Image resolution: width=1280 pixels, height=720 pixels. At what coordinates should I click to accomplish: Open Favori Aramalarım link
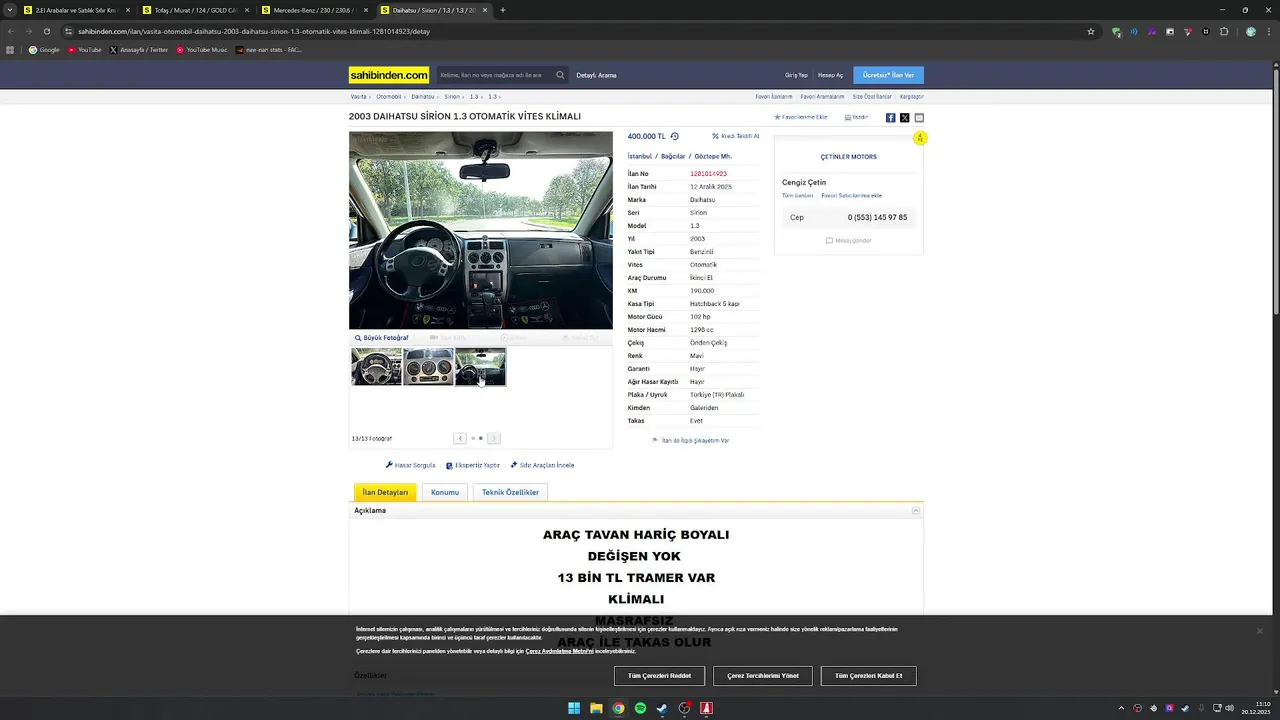tap(822, 97)
